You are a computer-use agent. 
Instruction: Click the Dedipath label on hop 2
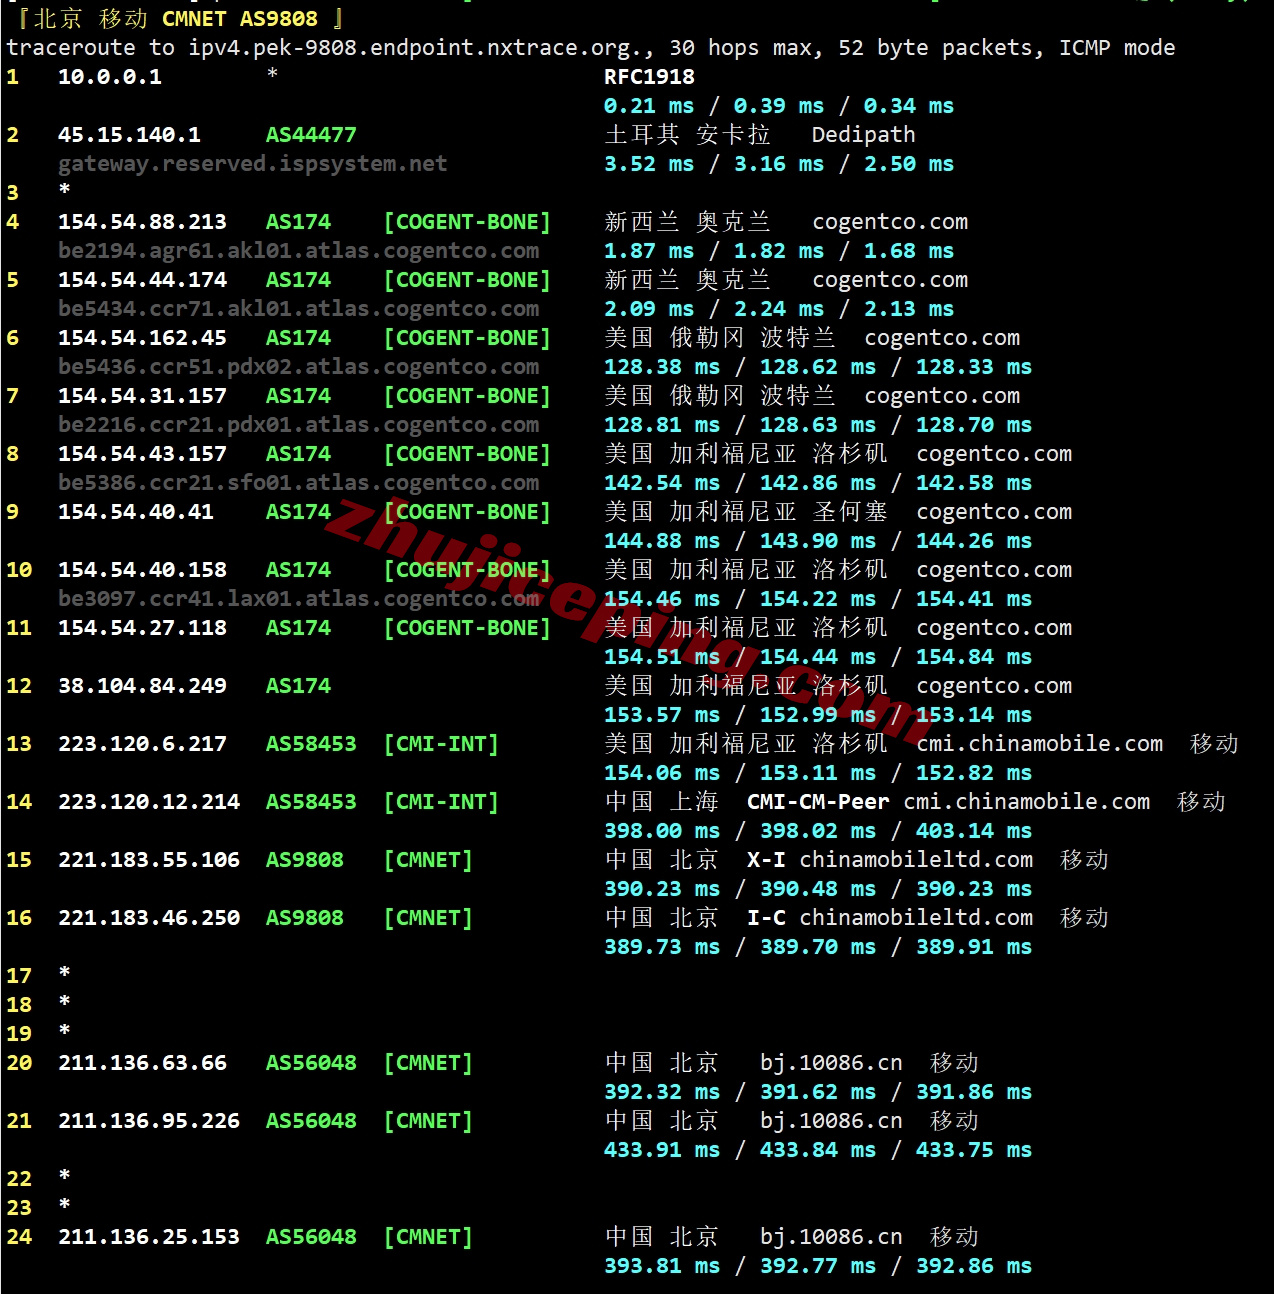tap(863, 135)
